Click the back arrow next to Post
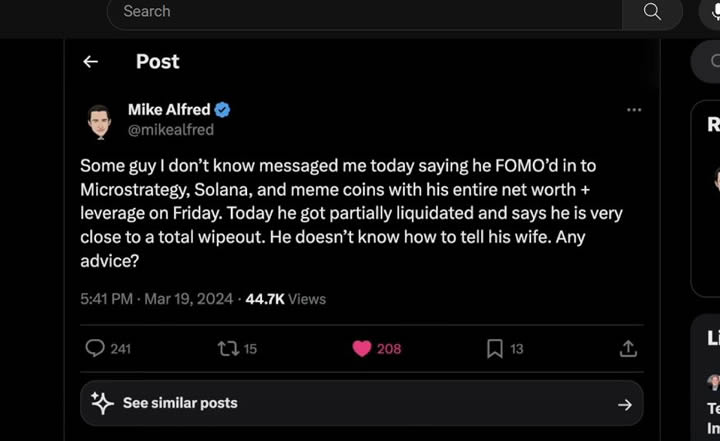The image size is (720, 441). click(90, 62)
